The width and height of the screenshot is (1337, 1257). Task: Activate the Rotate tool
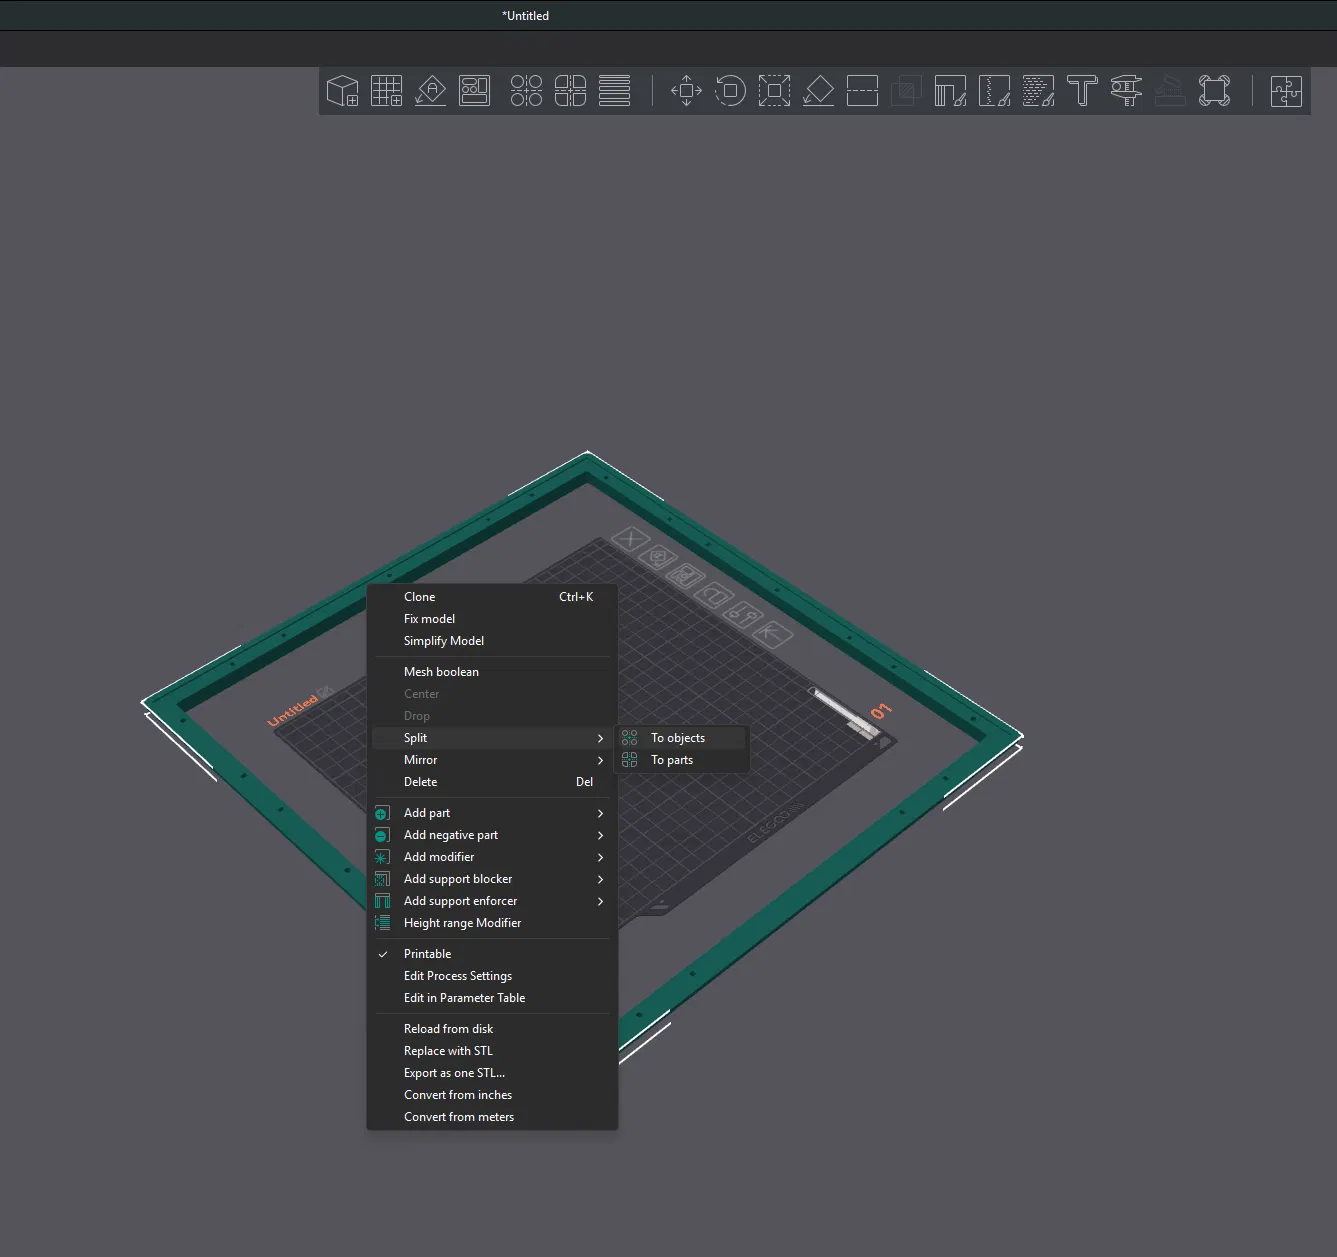tap(730, 91)
